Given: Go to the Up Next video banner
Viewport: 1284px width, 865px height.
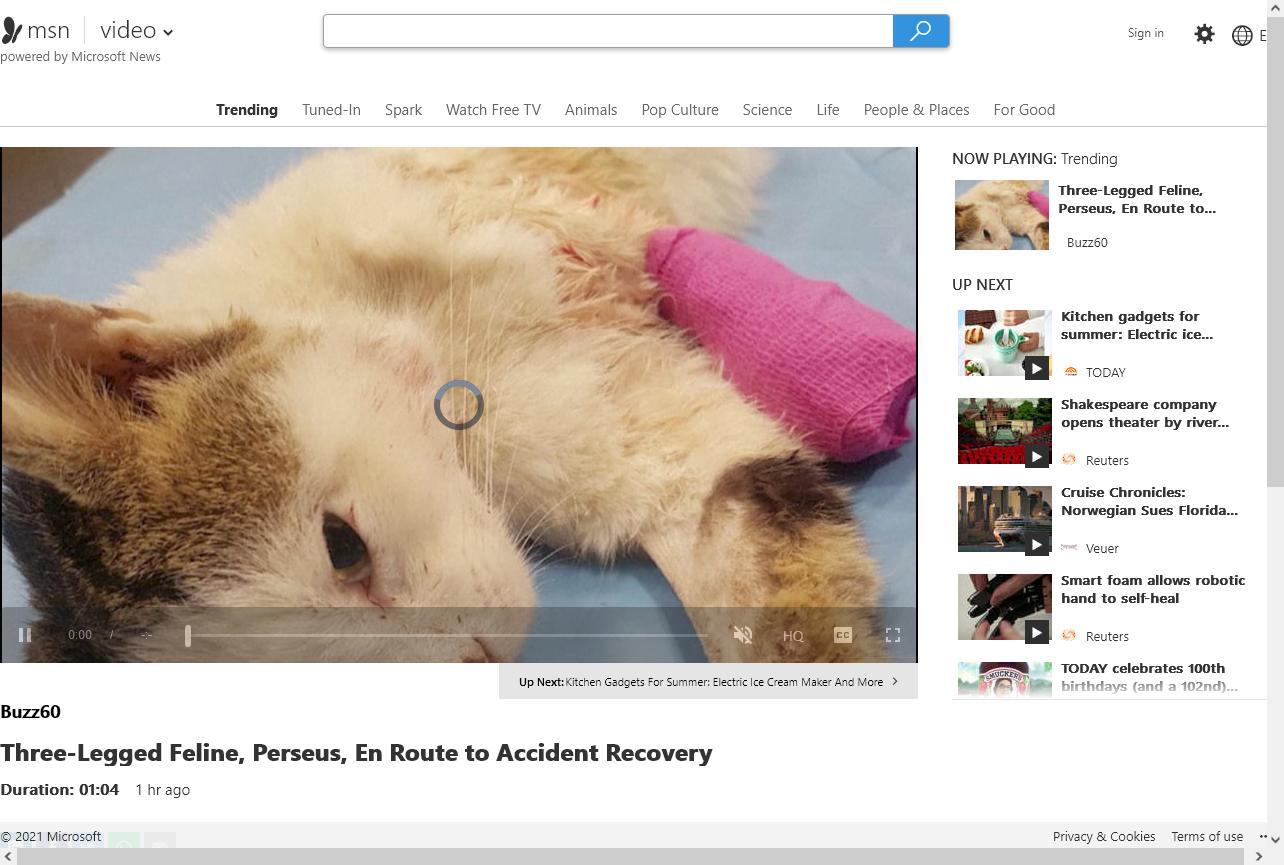Looking at the screenshot, I should 708,682.
